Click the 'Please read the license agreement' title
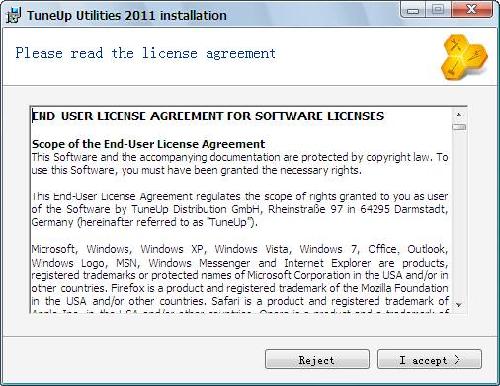The width and height of the screenshot is (500, 386). point(146,53)
